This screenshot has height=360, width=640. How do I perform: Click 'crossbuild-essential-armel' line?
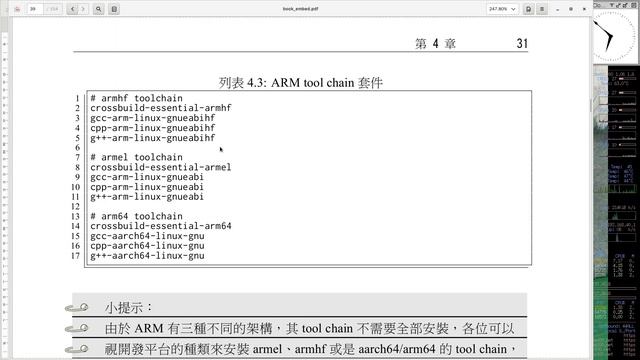pos(161,167)
